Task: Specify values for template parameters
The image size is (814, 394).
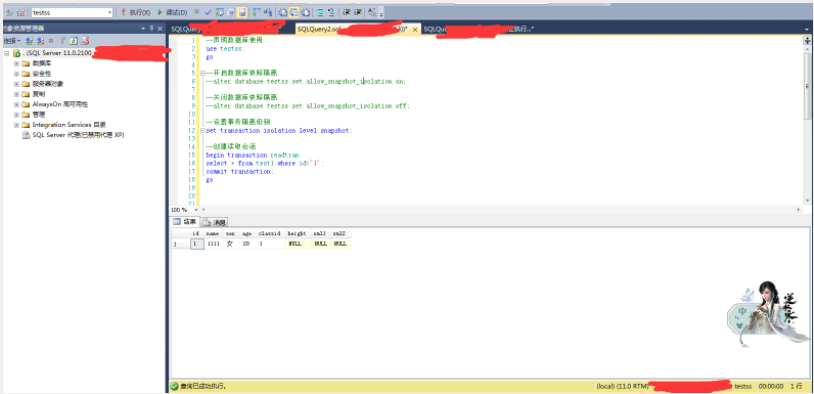Action: [372, 12]
